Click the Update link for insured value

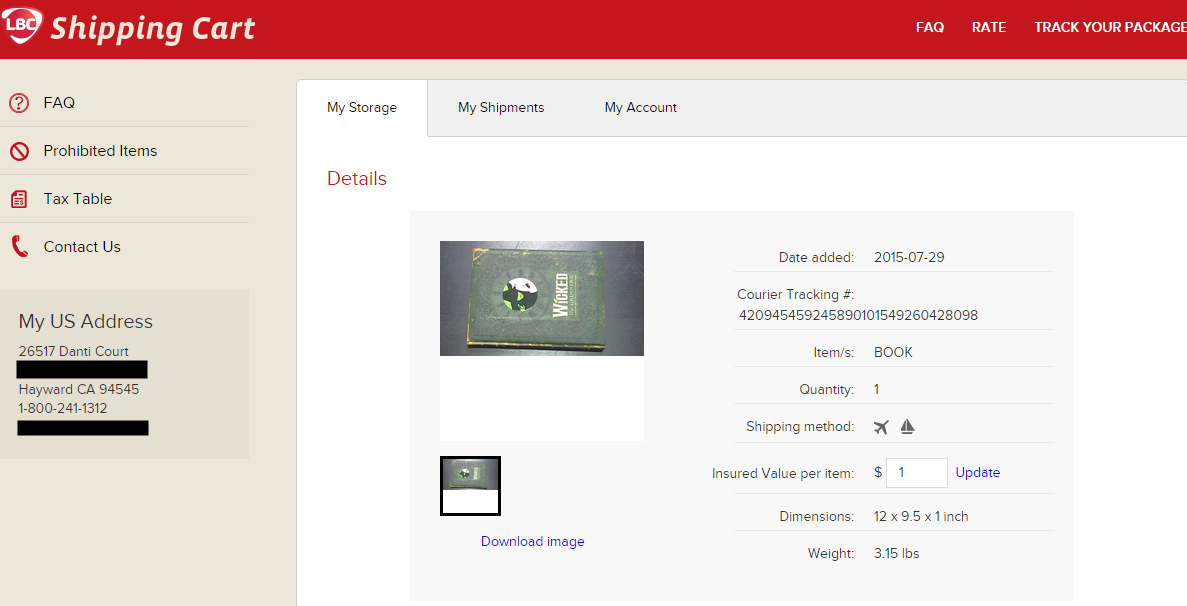tap(977, 472)
